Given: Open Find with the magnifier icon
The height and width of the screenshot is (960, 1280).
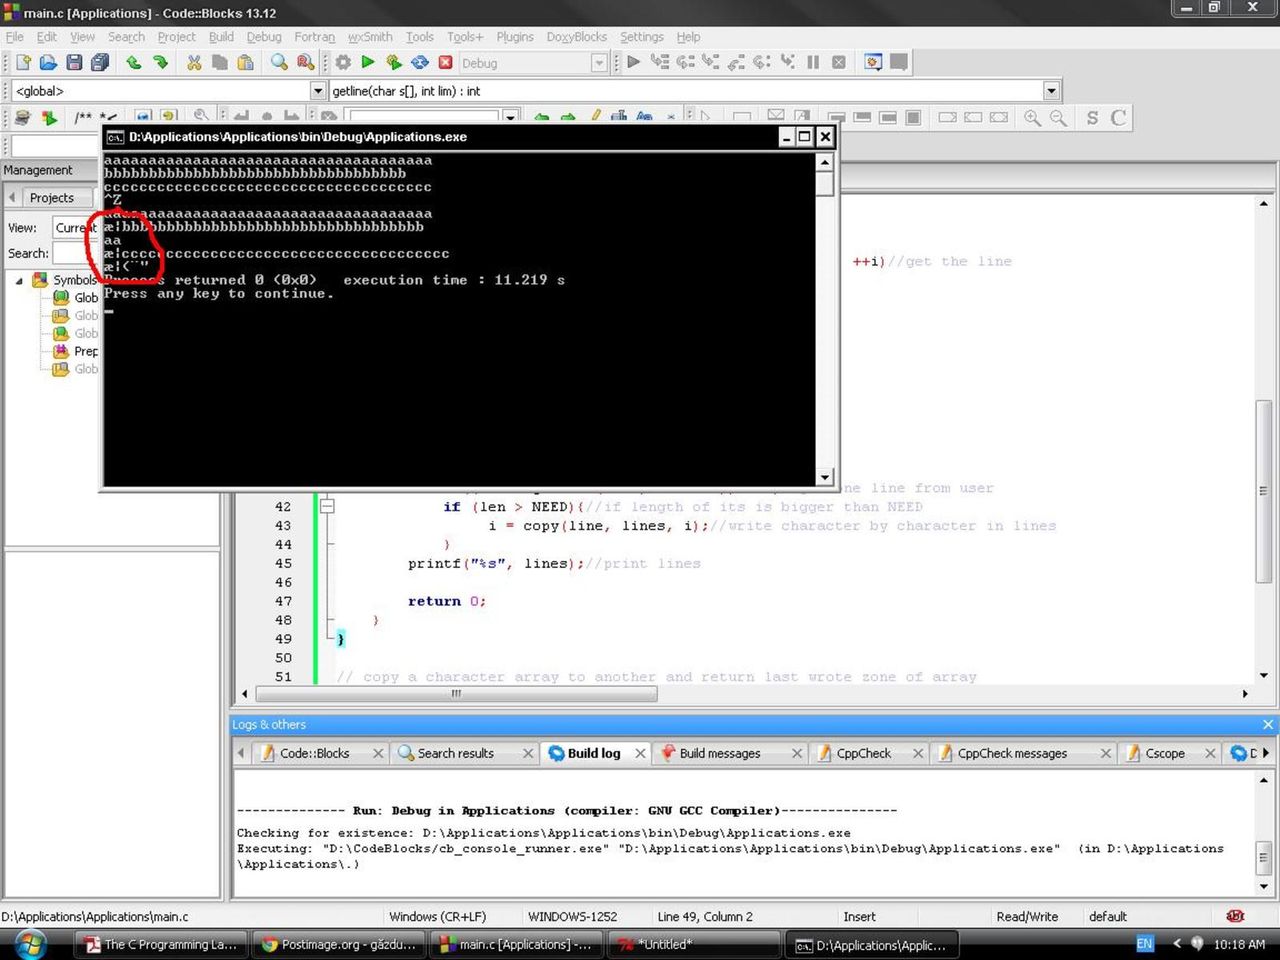Looking at the screenshot, I should (279, 62).
